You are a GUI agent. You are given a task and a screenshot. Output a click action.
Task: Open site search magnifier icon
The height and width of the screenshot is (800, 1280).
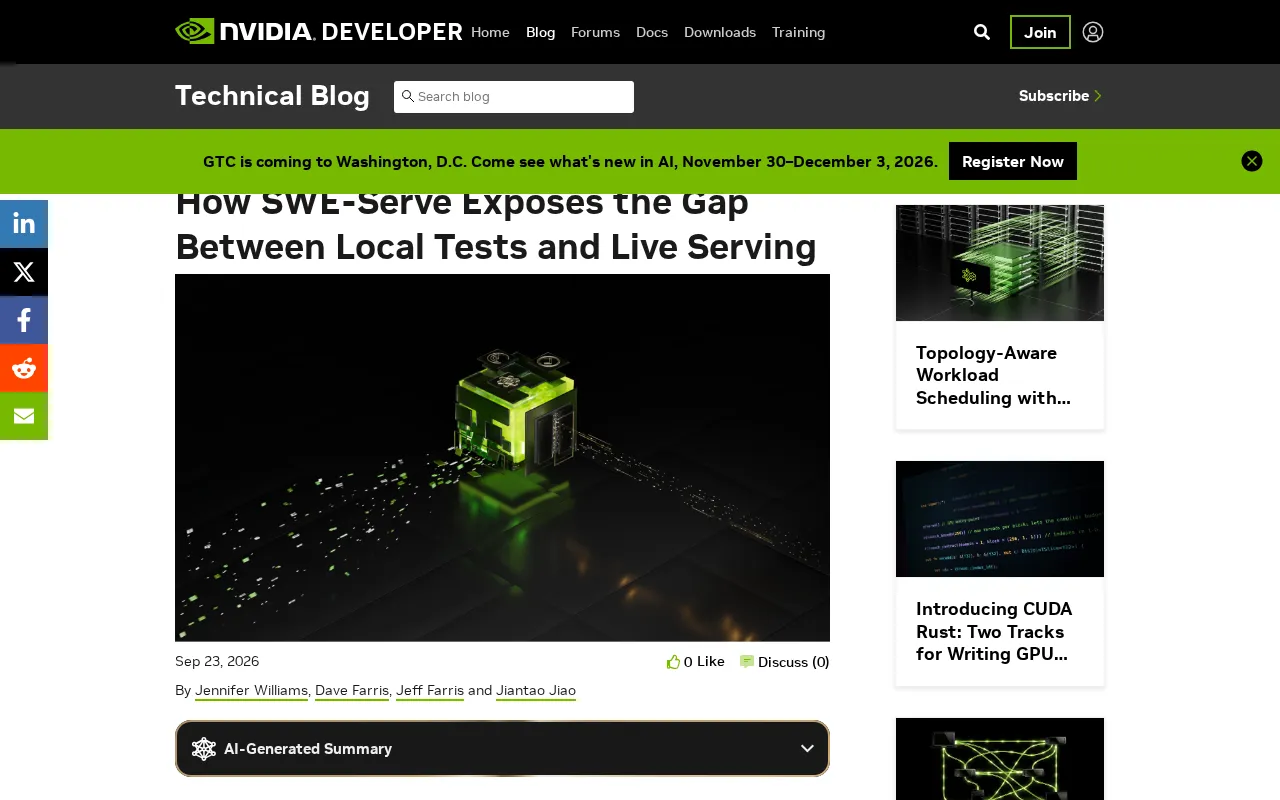(982, 32)
